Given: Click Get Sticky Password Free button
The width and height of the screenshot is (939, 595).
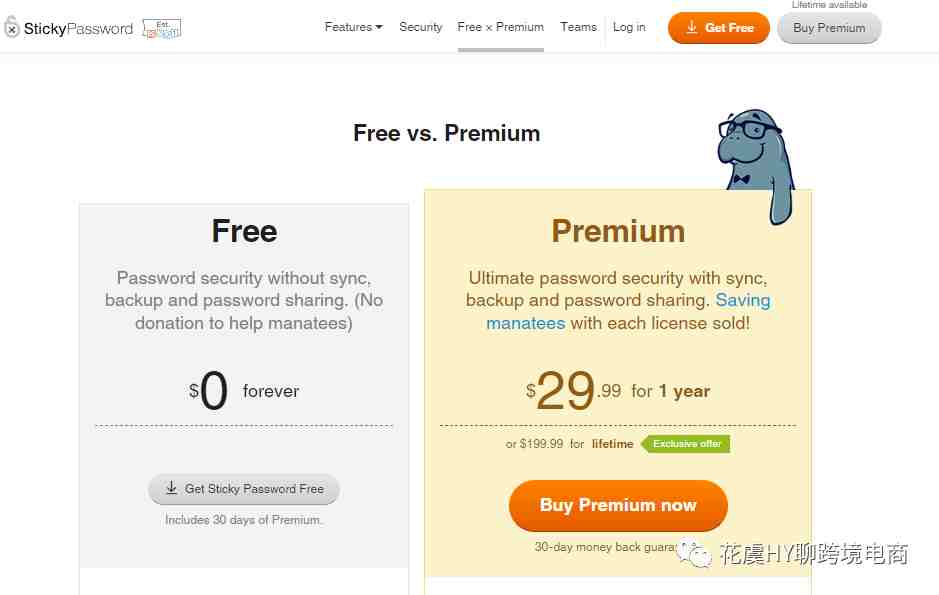Looking at the screenshot, I should [x=244, y=489].
